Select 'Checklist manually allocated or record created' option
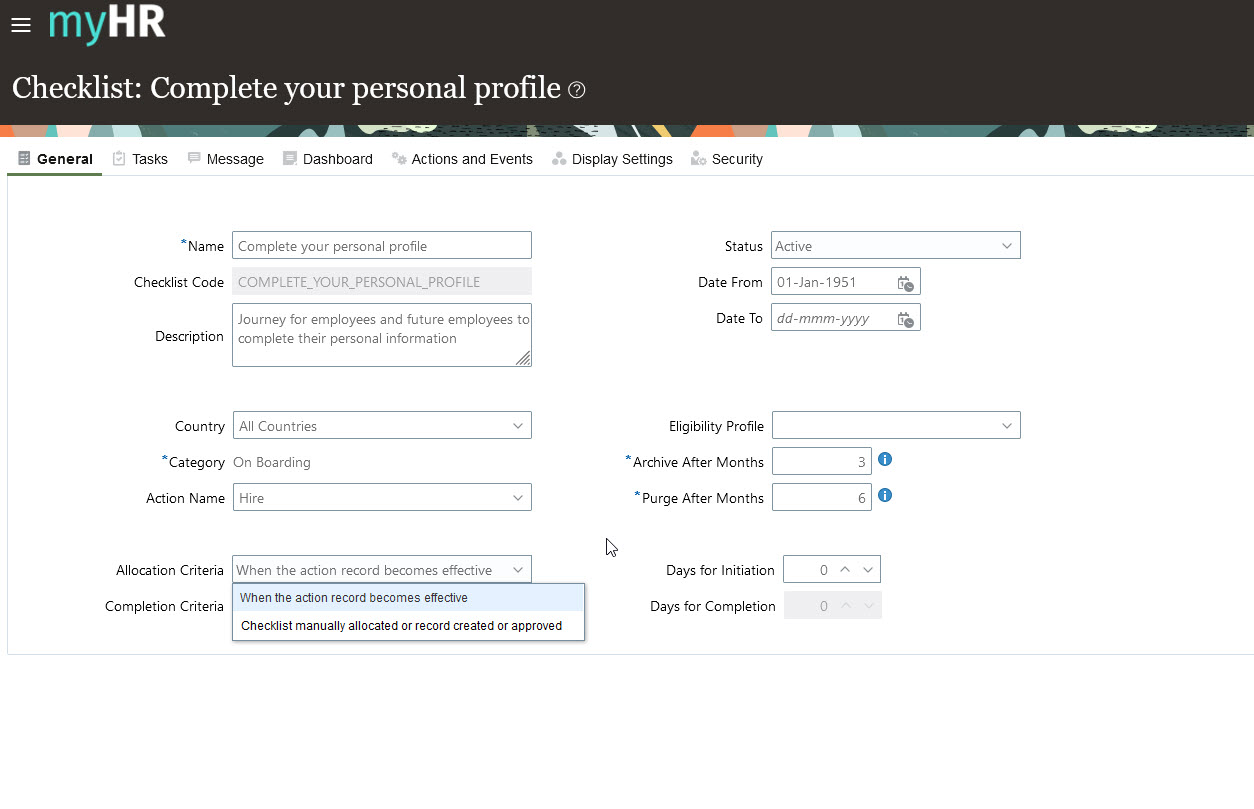Viewport: 1254px width, 809px height. 408,626
